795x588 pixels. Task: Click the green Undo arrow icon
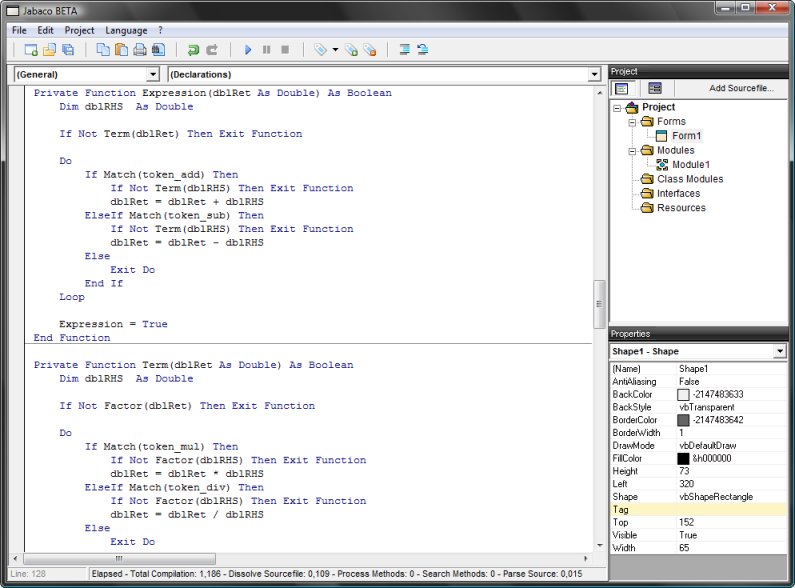(193, 50)
